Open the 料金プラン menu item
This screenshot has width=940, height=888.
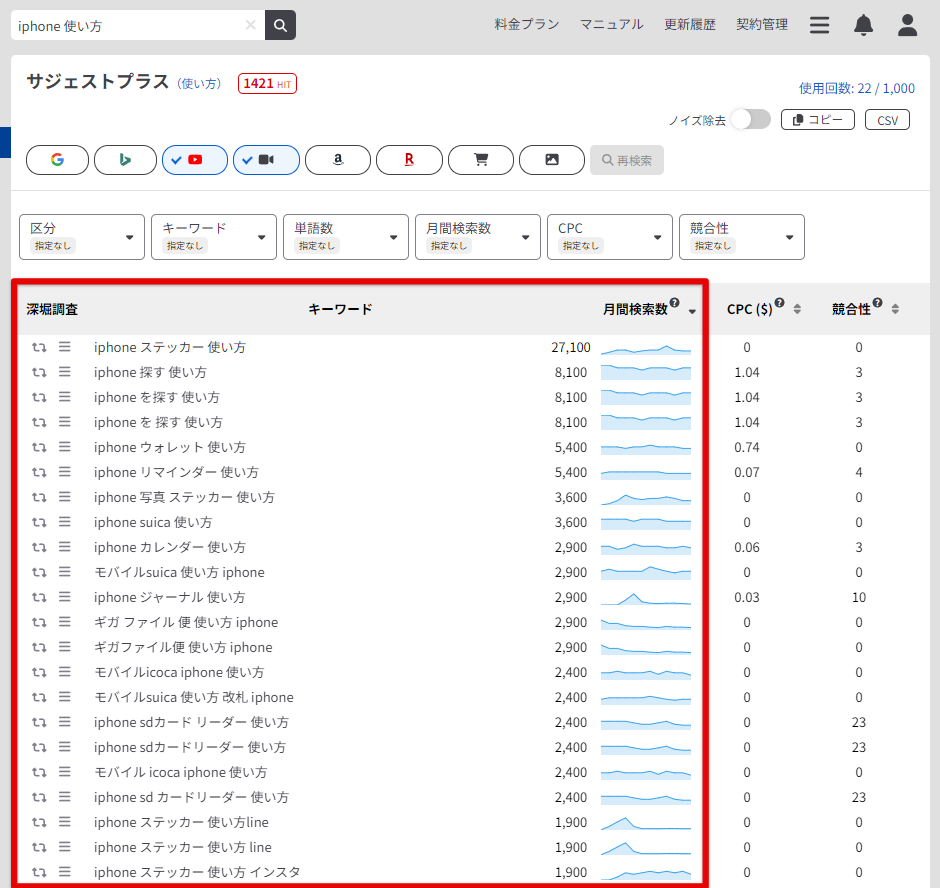tap(527, 24)
